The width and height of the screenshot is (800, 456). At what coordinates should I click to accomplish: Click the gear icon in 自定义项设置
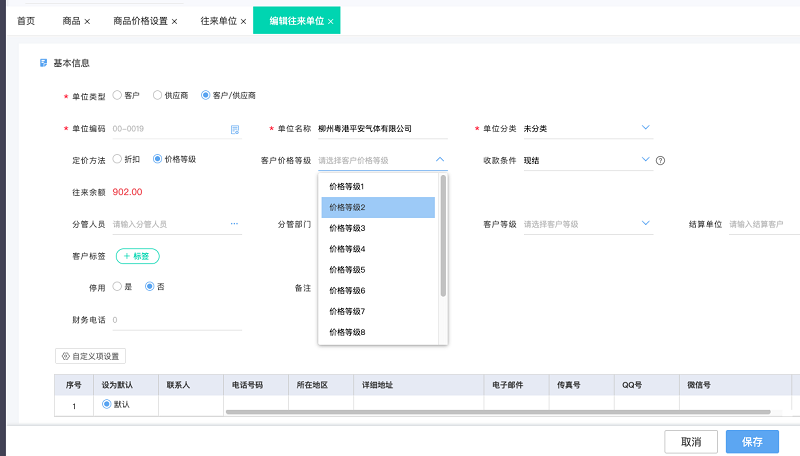click(65, 356)
